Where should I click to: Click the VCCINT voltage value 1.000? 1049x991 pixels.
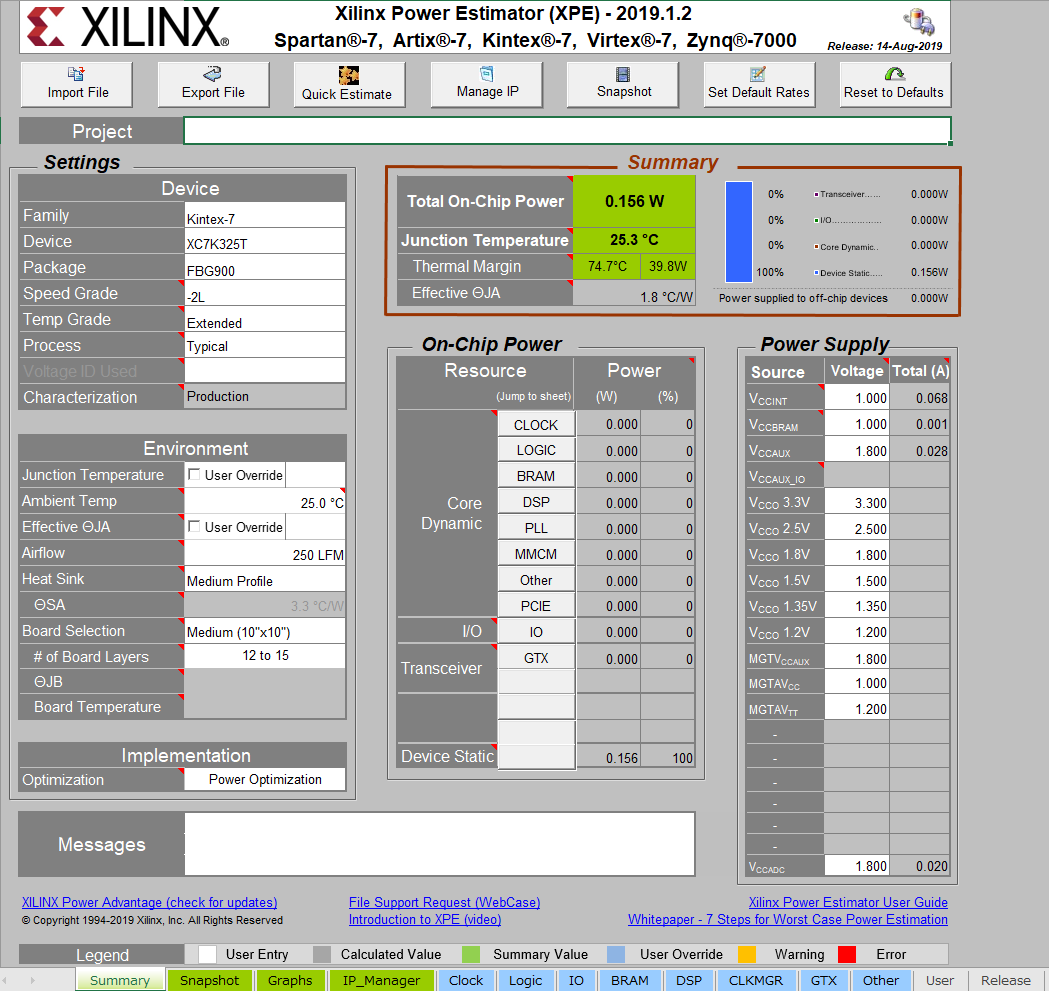tap(857, 398)
